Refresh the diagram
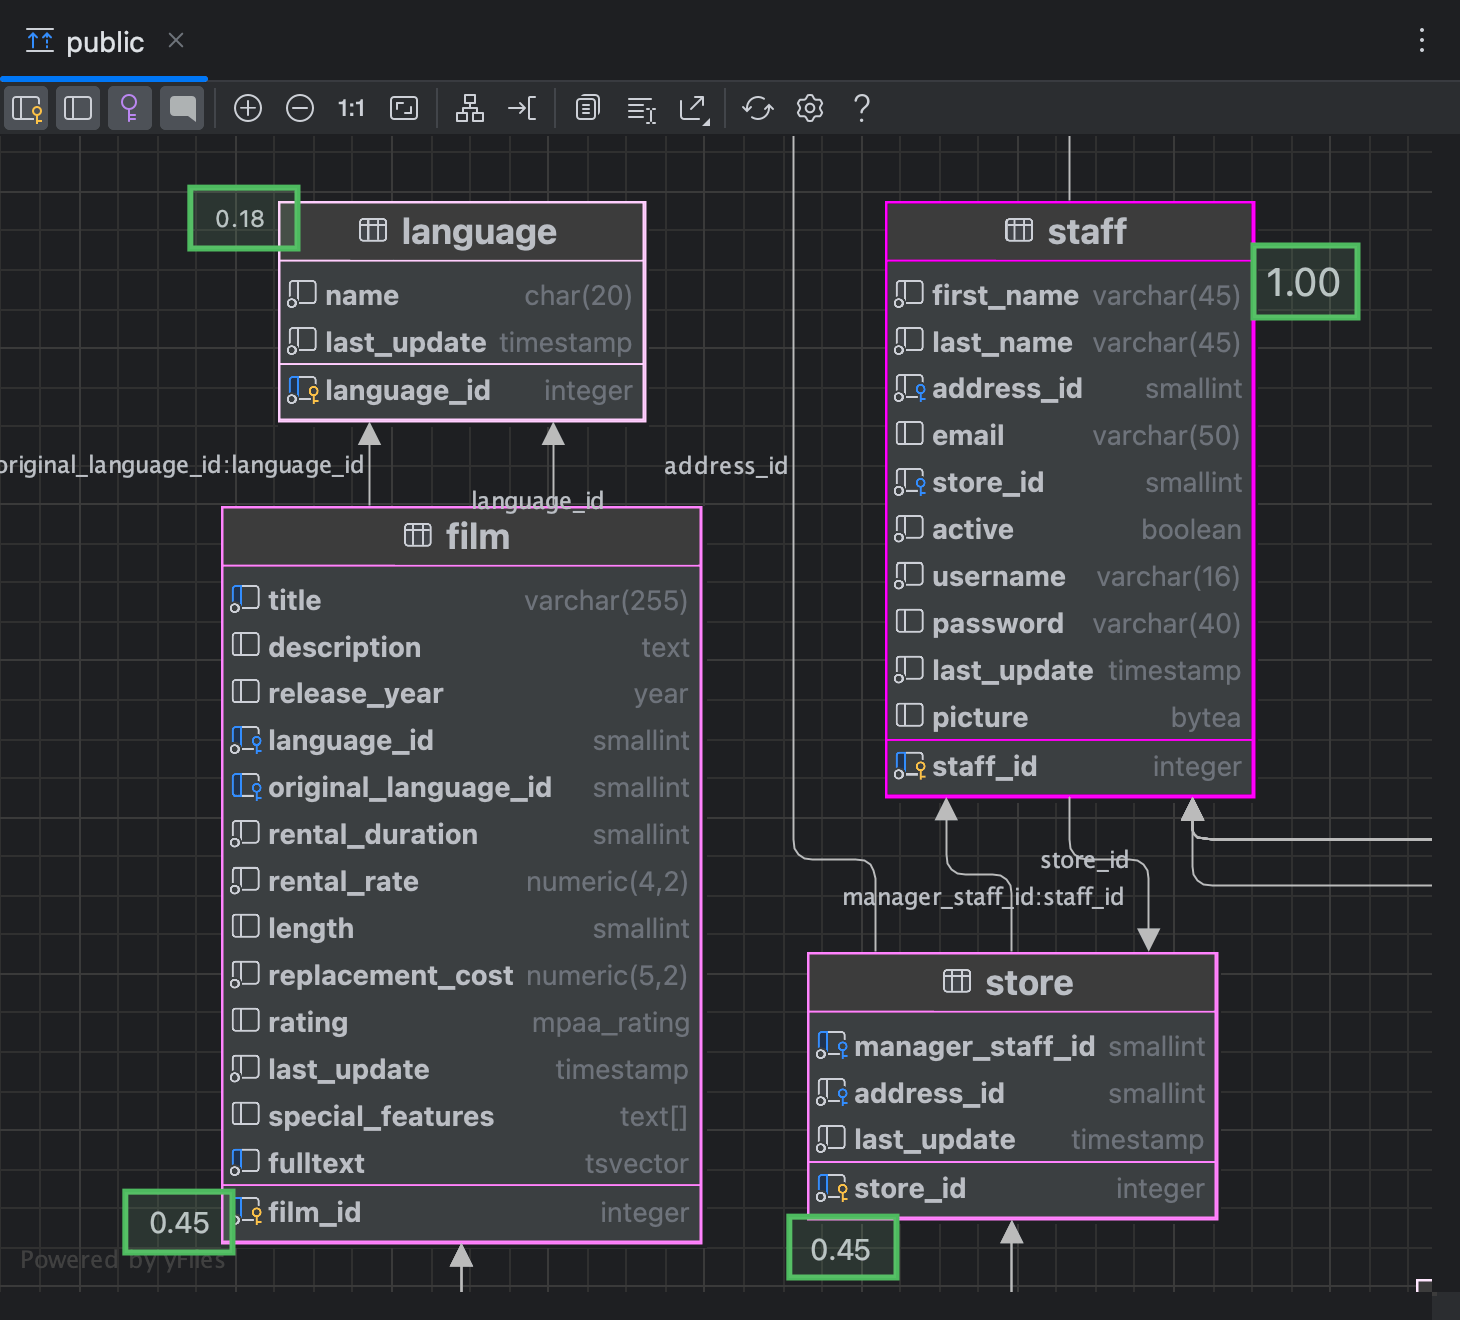1460x1320 pixels. (x=758, y=108)
